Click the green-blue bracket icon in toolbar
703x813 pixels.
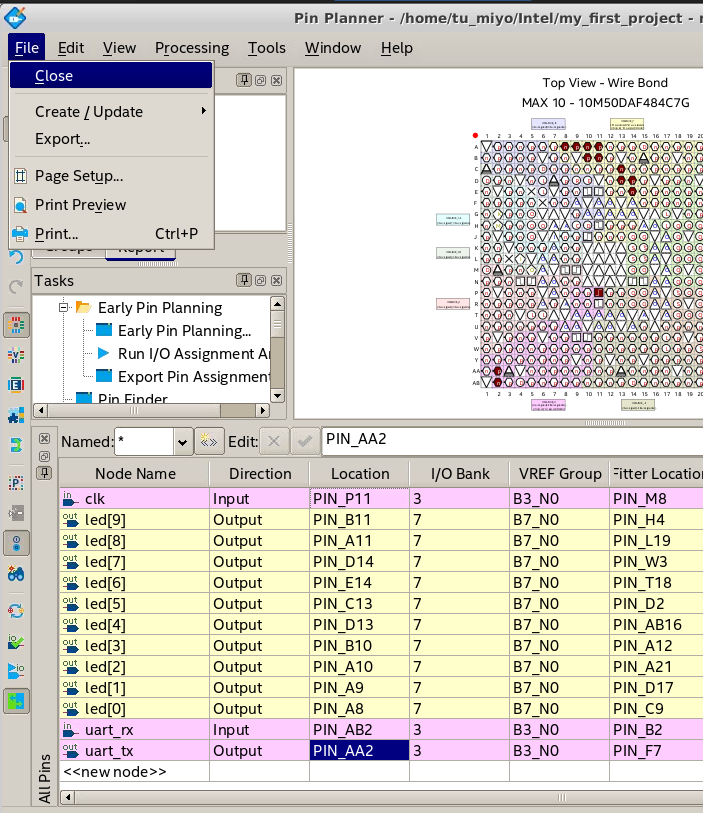click(x=16, y=445)
